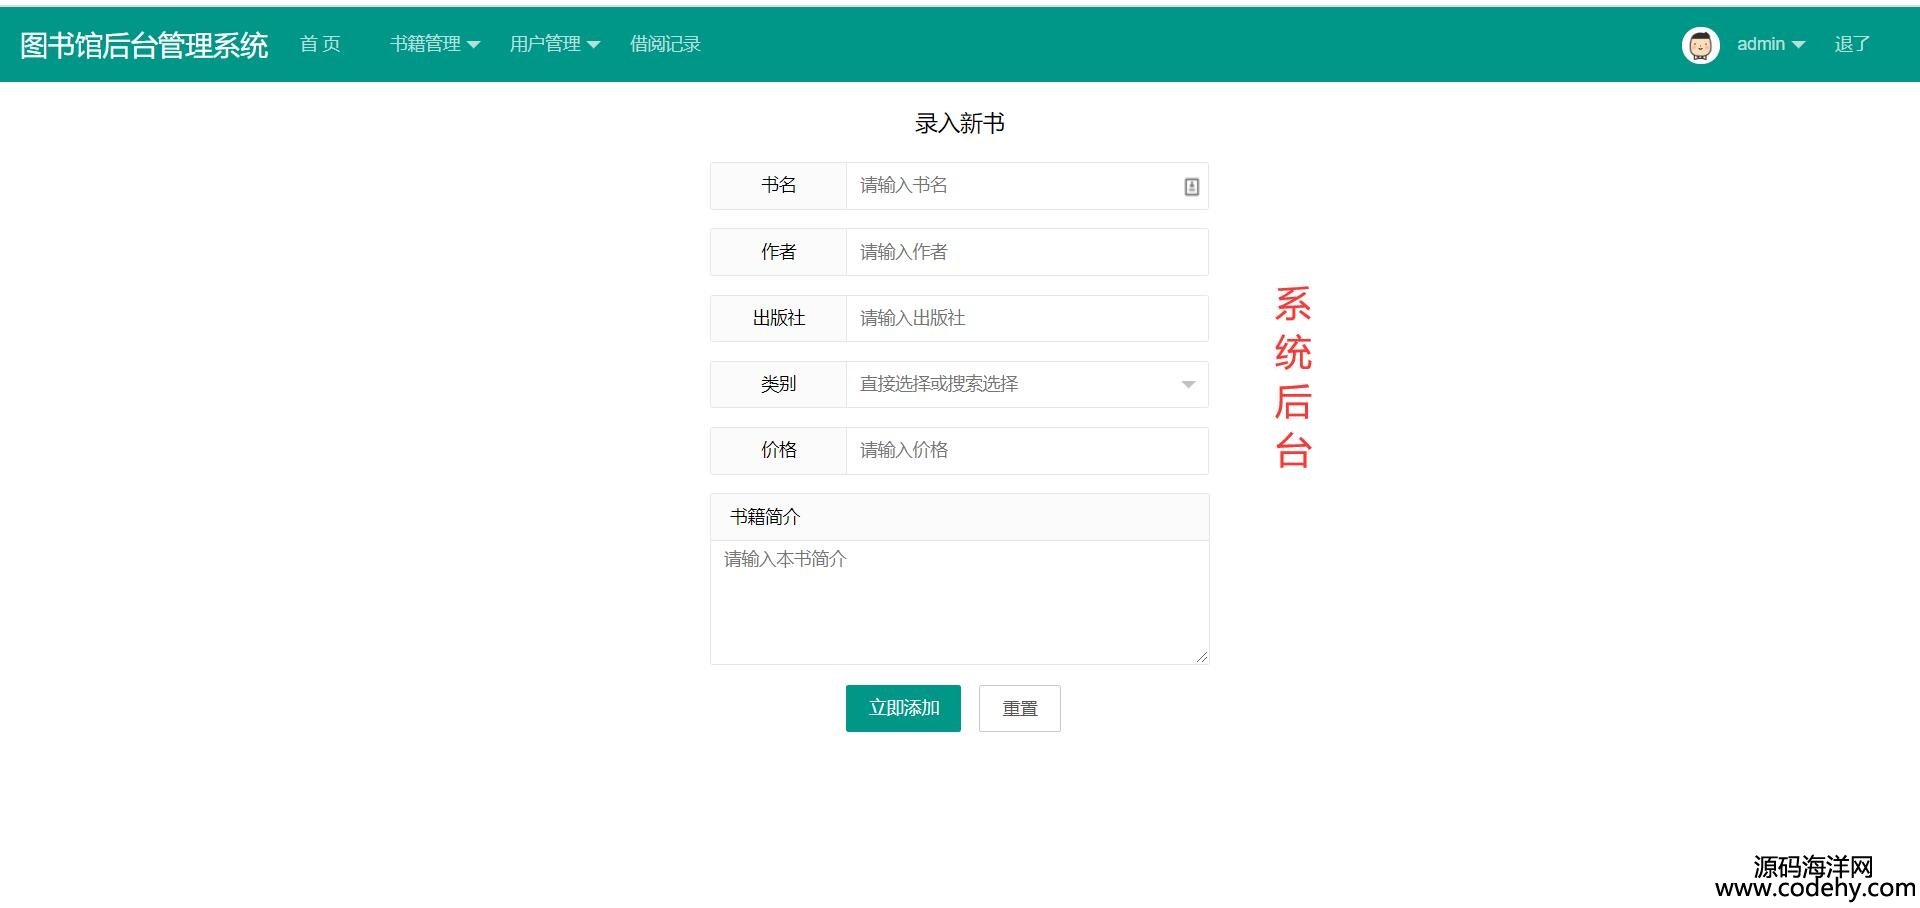Screen dimensions: 1920x908
Task: Click the autofill icon in 书名 field
Action: click(x=1191, y=187)
